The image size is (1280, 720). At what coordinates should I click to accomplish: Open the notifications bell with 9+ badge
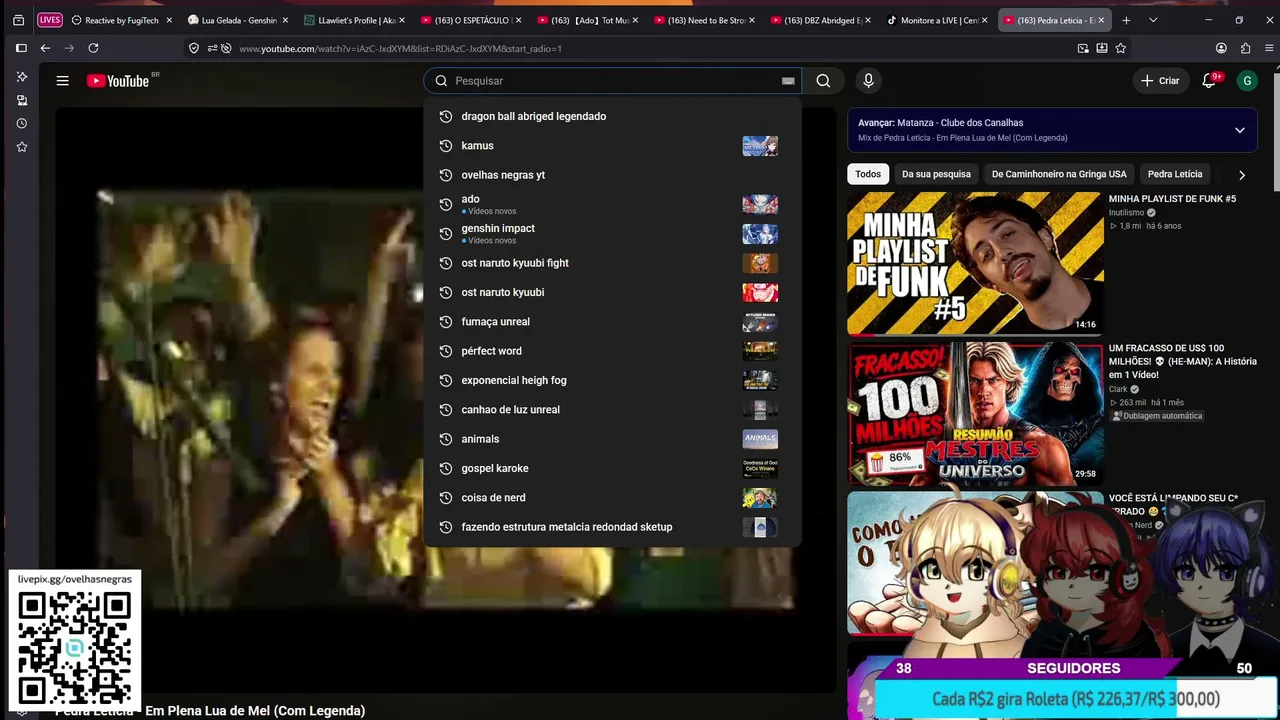1209,81
